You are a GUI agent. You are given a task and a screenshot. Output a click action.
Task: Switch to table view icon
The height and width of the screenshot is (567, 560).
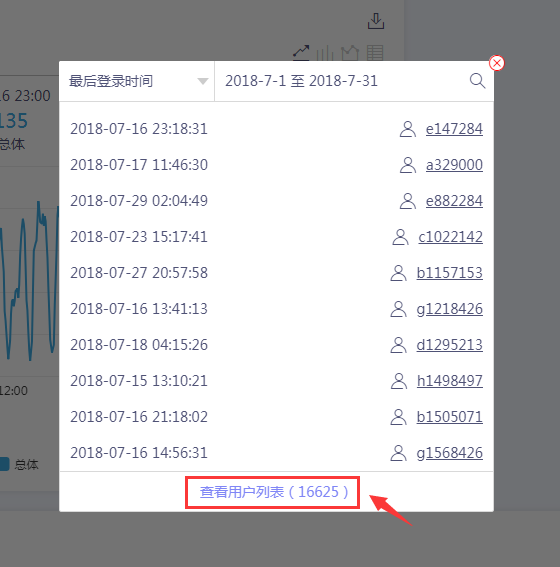click(375, 53)
